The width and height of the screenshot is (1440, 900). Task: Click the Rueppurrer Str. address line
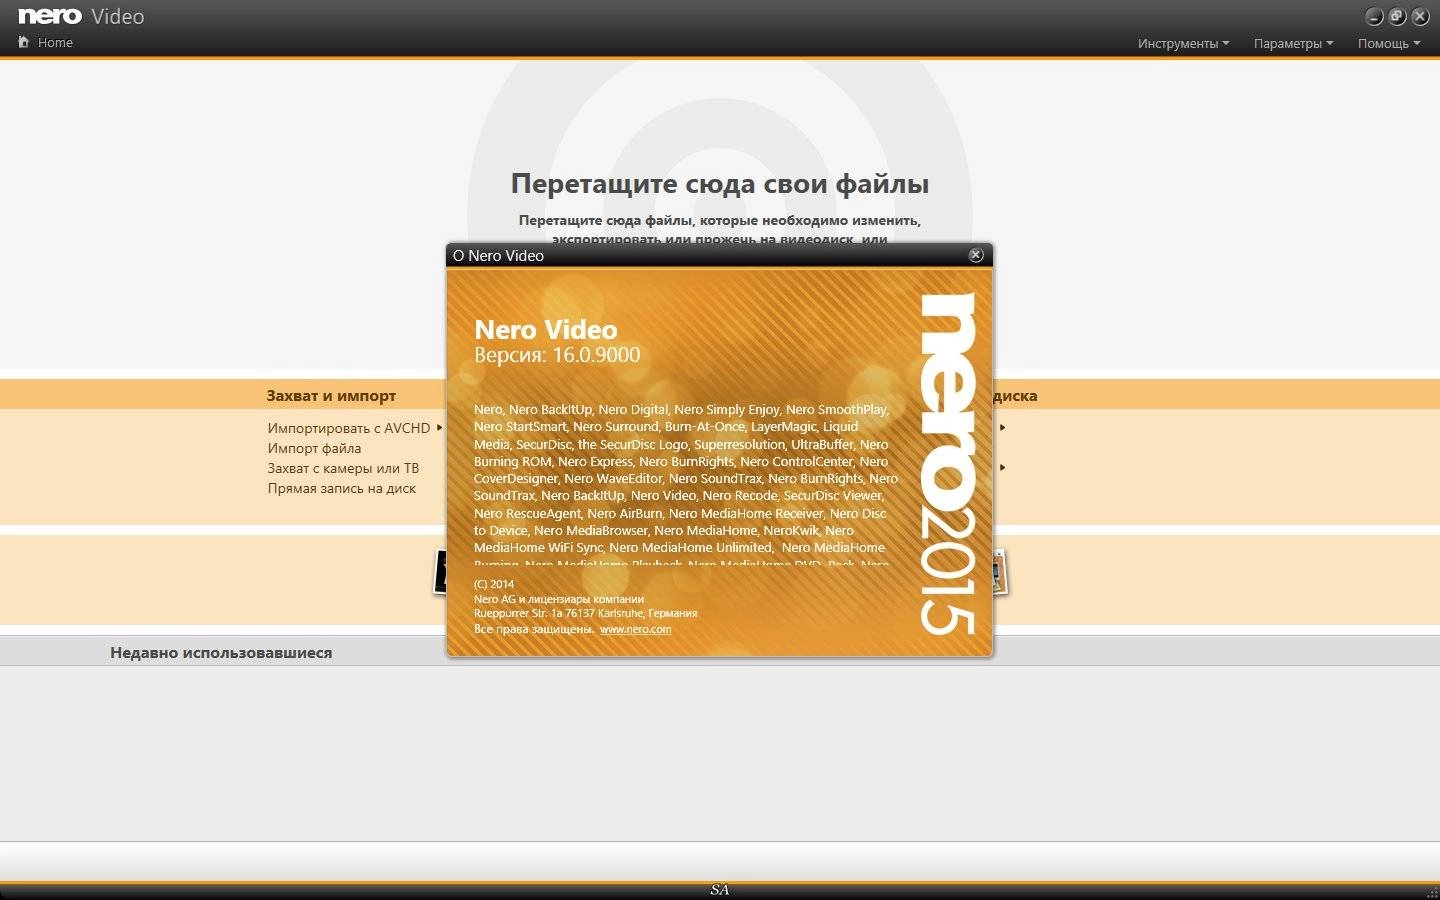pyautogui.click(x=585, y=613)
